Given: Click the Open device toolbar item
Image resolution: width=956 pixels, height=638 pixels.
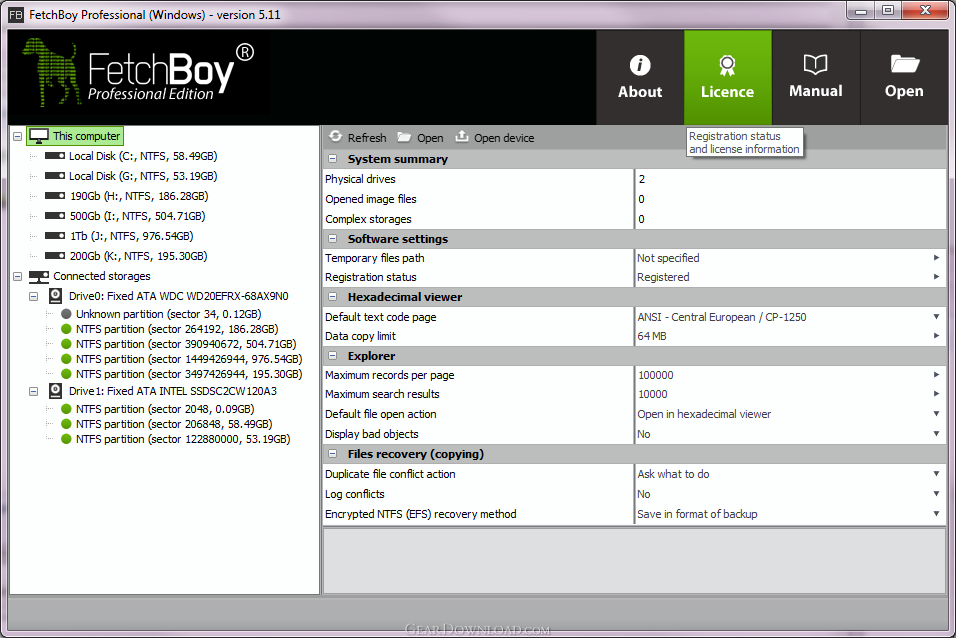Looking at the screenshot, I should 494,137.
